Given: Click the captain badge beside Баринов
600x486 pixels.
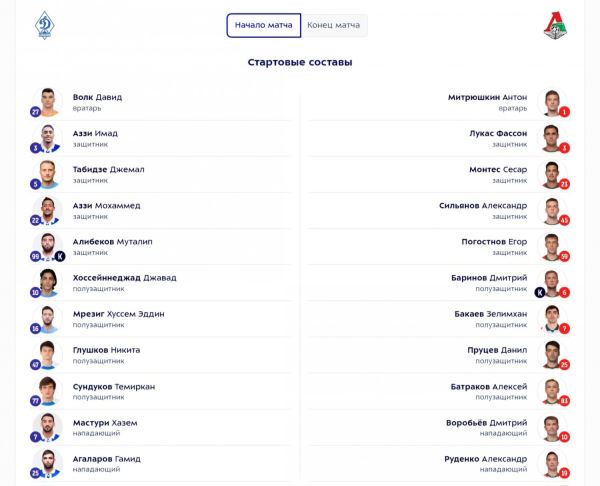Looking at the screenshot, I should 541,292.
